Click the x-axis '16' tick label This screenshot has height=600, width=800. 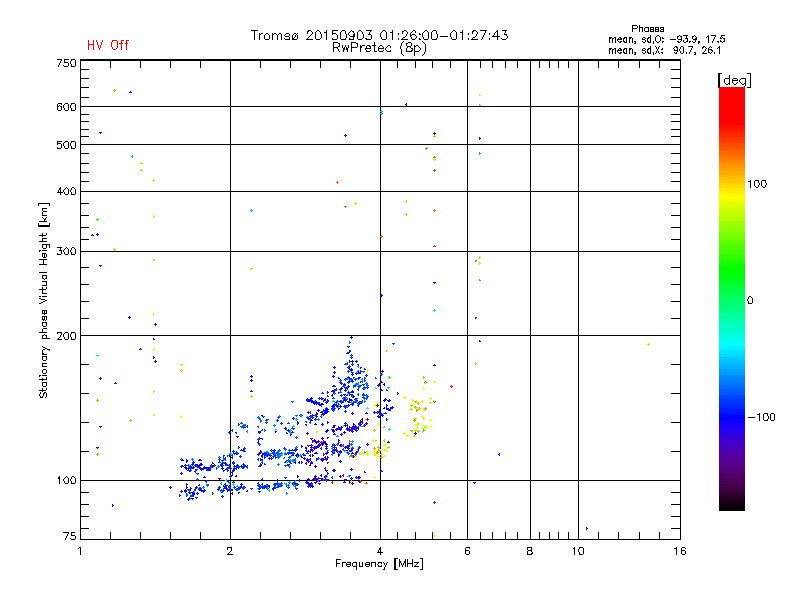[680, 551]
